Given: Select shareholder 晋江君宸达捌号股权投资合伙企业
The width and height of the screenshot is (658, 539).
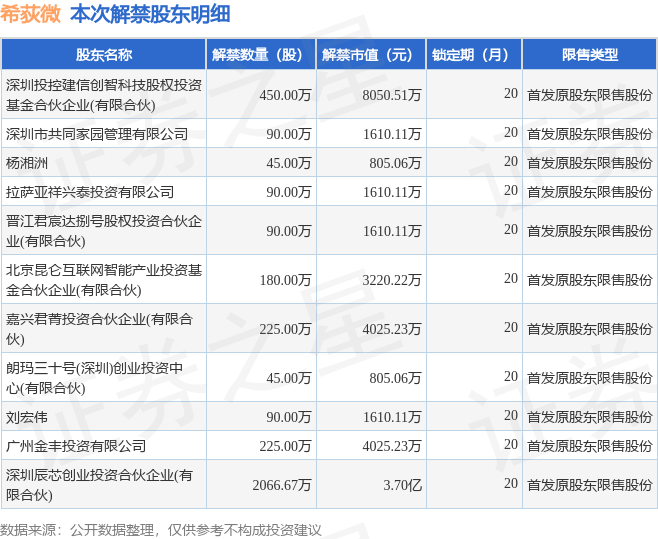Looking at the screenshot, I should pyautogui.click(x=104, y=231).
